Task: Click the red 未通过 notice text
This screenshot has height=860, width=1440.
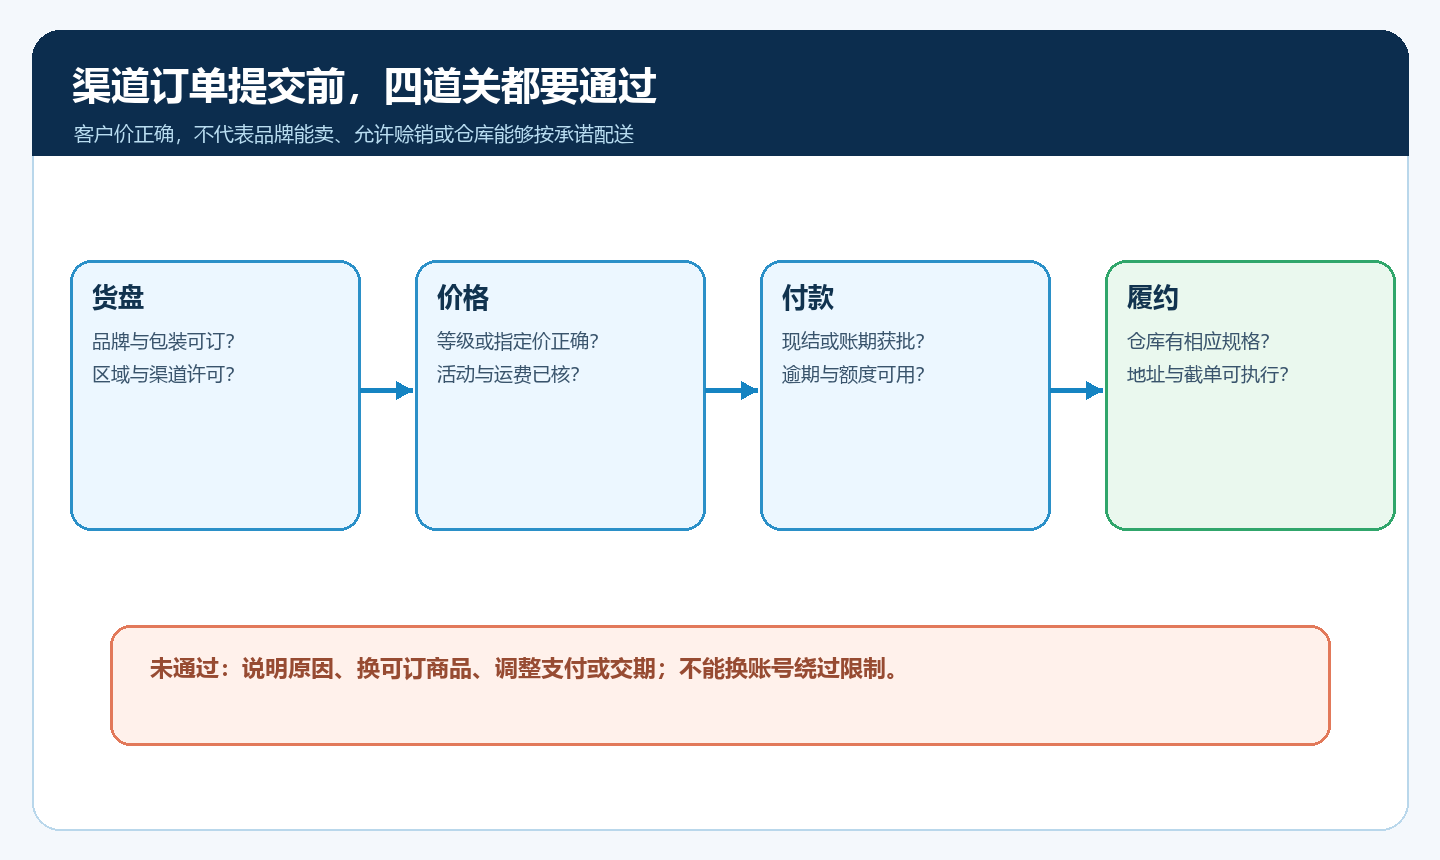Action: coord(526,668)
